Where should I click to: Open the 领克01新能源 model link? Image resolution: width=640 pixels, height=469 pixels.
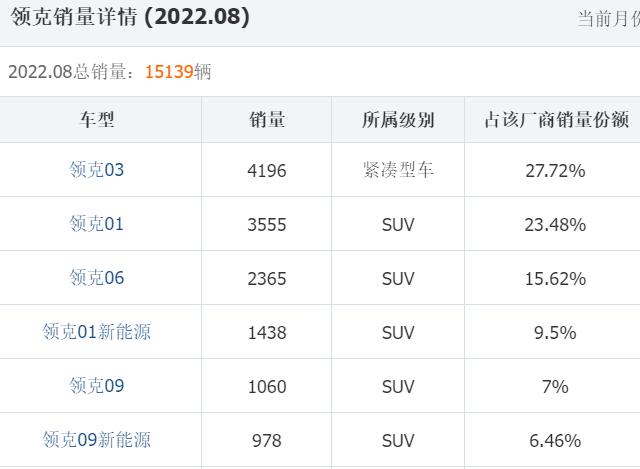(96, 332)
